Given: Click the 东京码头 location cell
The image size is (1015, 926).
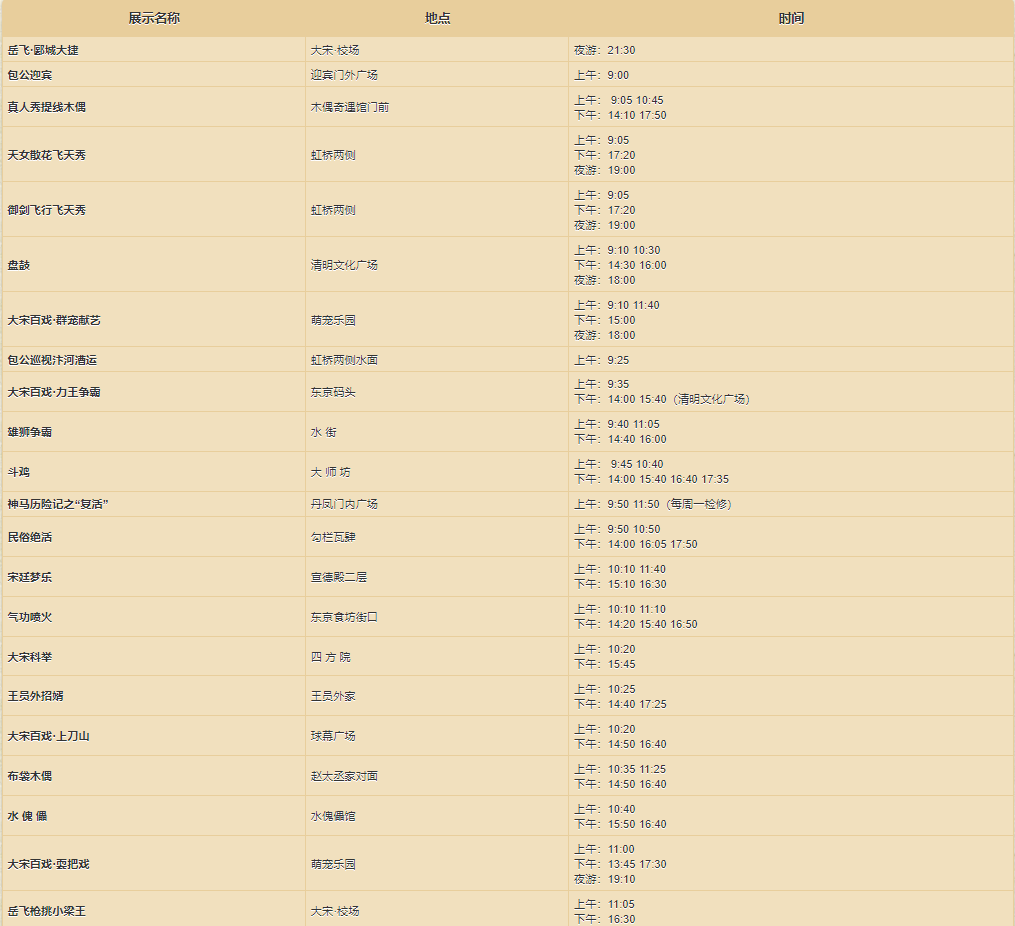Looking at the screenshot, I should (x=333, y=392).
